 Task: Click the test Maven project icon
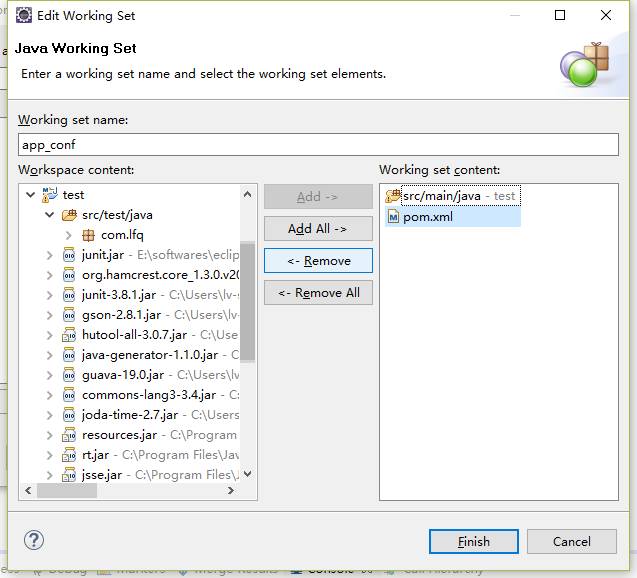(x=50, y=195)
